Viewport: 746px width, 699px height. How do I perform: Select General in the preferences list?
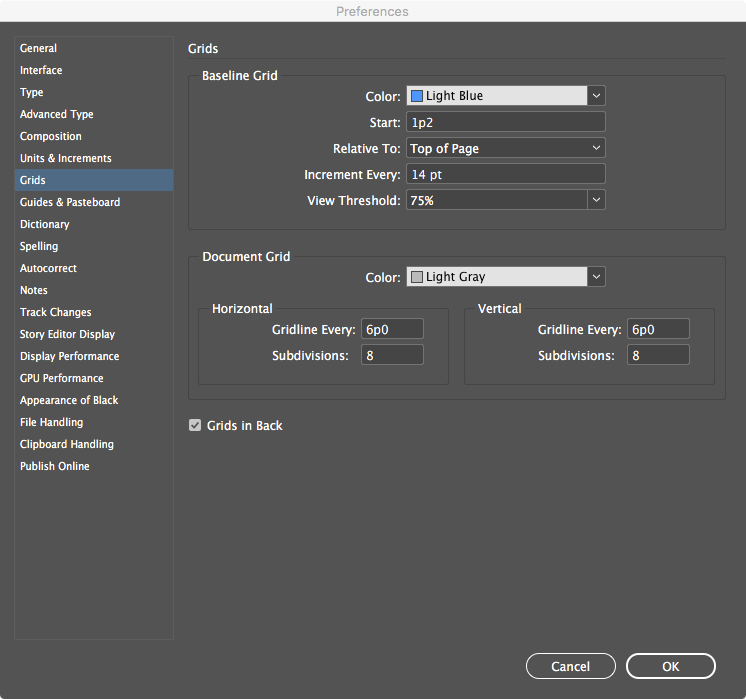(x=39, y=48)
